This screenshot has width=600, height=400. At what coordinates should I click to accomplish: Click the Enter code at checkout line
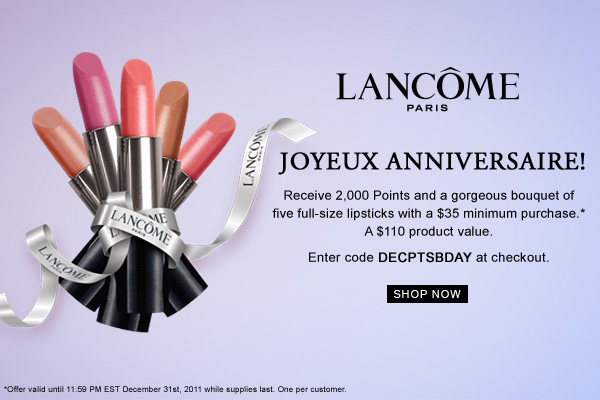tap(429, 257)
